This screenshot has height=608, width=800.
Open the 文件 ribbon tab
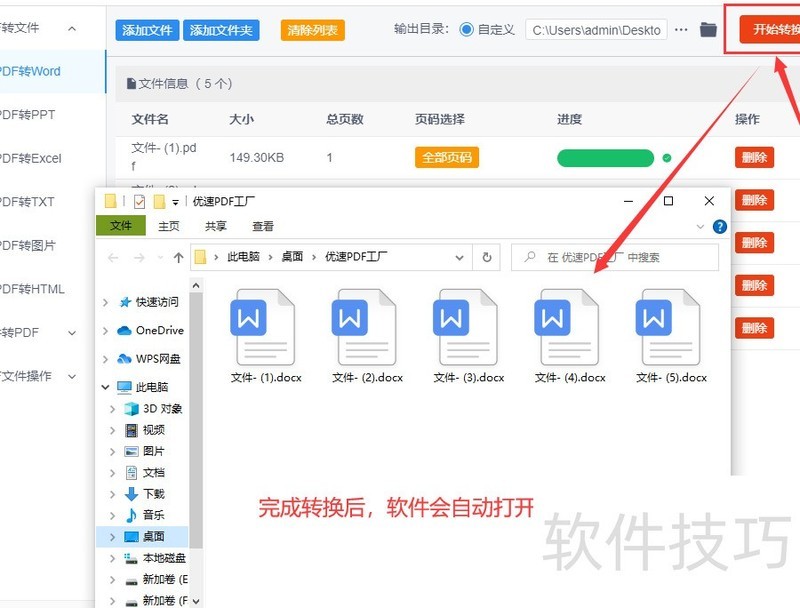121,226
